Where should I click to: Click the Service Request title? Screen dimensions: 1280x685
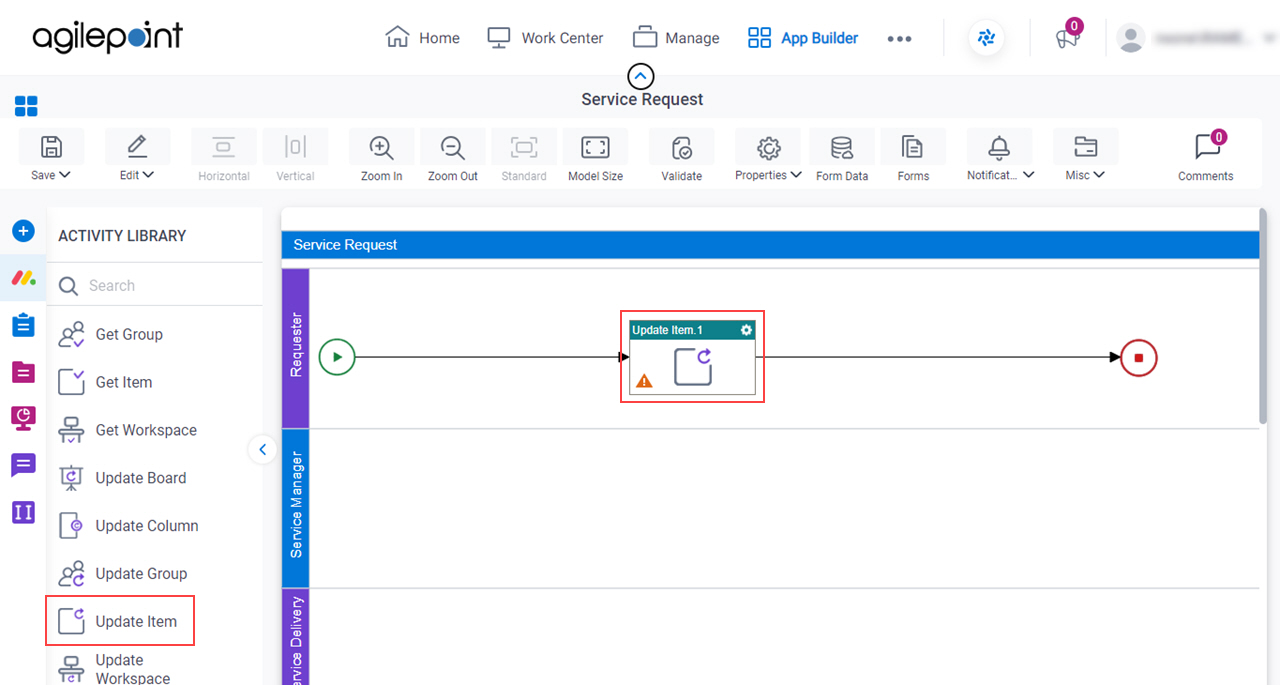point(642,99)
